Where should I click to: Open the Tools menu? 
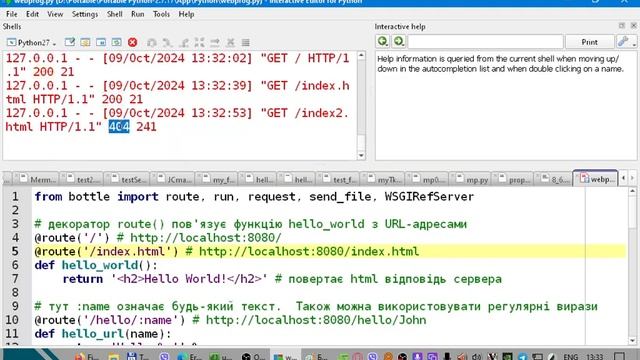coord(161,14)
